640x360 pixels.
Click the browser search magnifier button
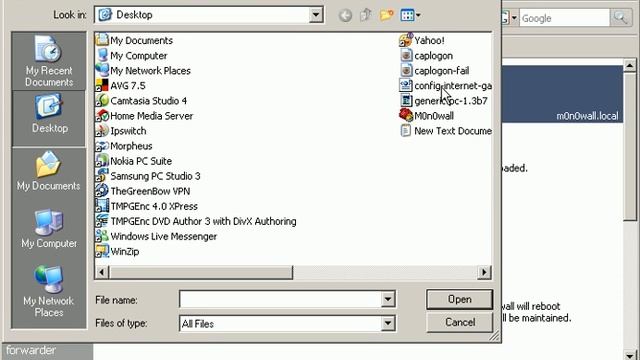tap(620, 18)
